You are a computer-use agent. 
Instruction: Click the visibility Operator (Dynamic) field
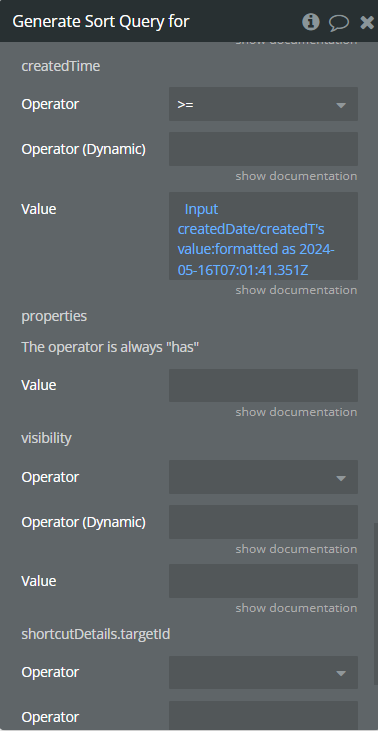[263, 522]
